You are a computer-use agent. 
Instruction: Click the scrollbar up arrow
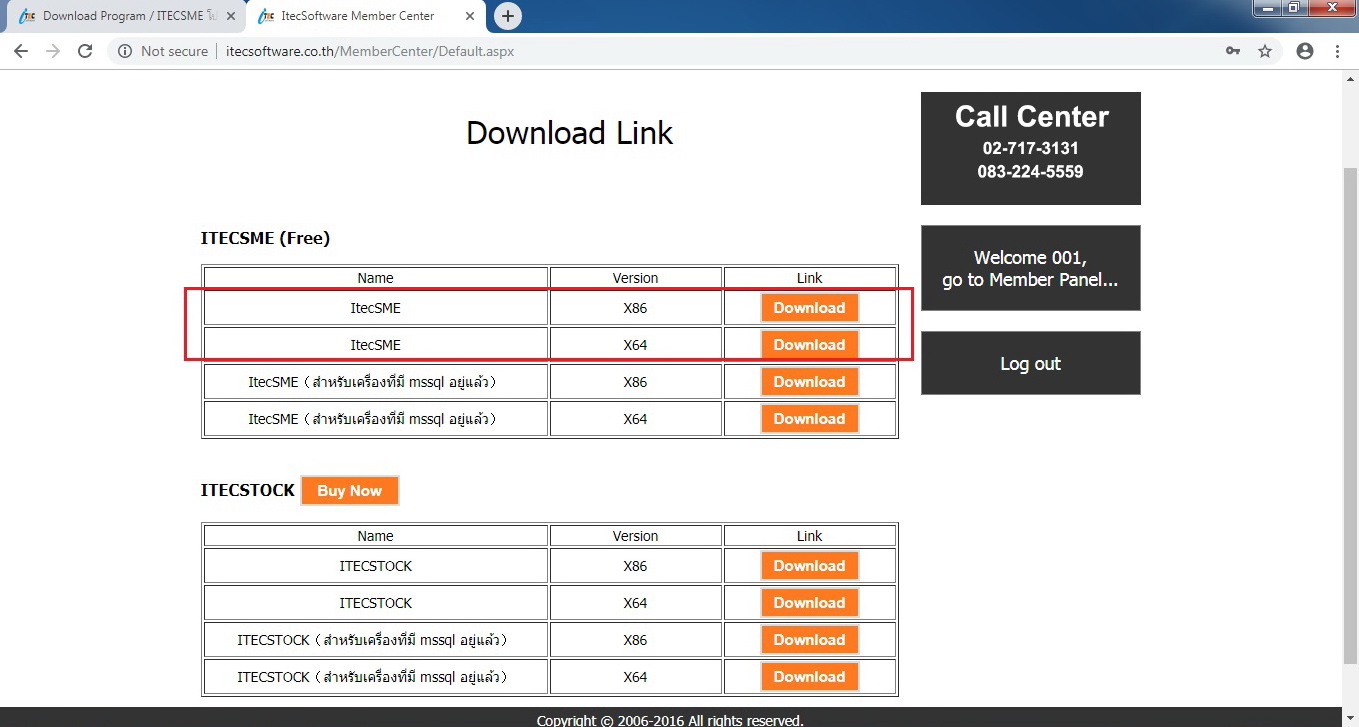coord(1350,78)
